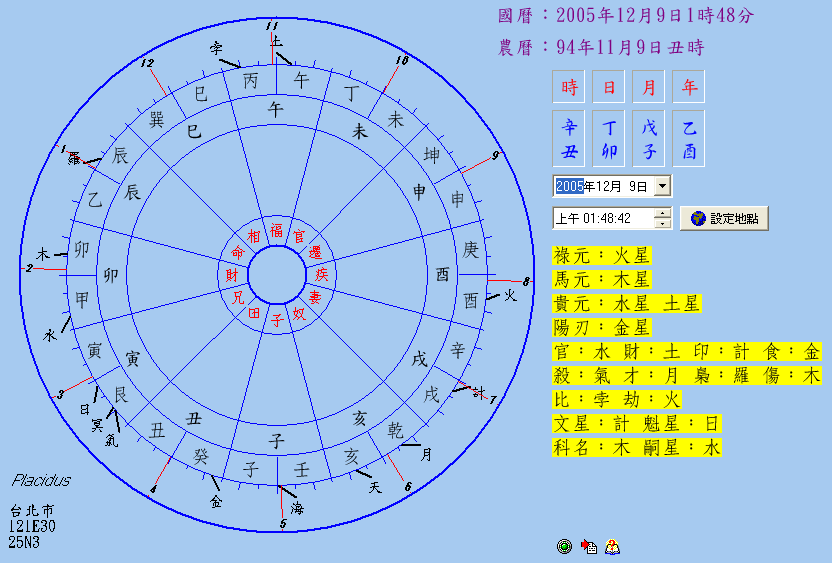
Task: Click the 國曆 2005年12月9日1時48分 heading
Action: pos(626,15)
